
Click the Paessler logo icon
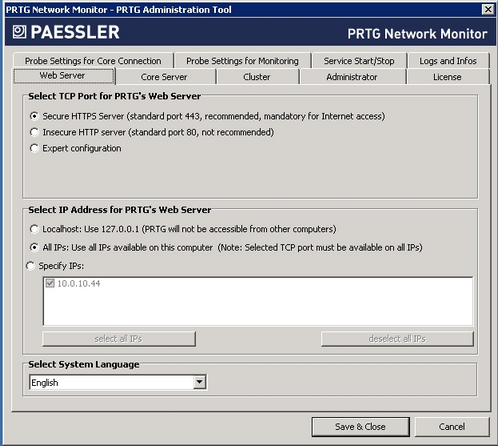tap(19, 32)
